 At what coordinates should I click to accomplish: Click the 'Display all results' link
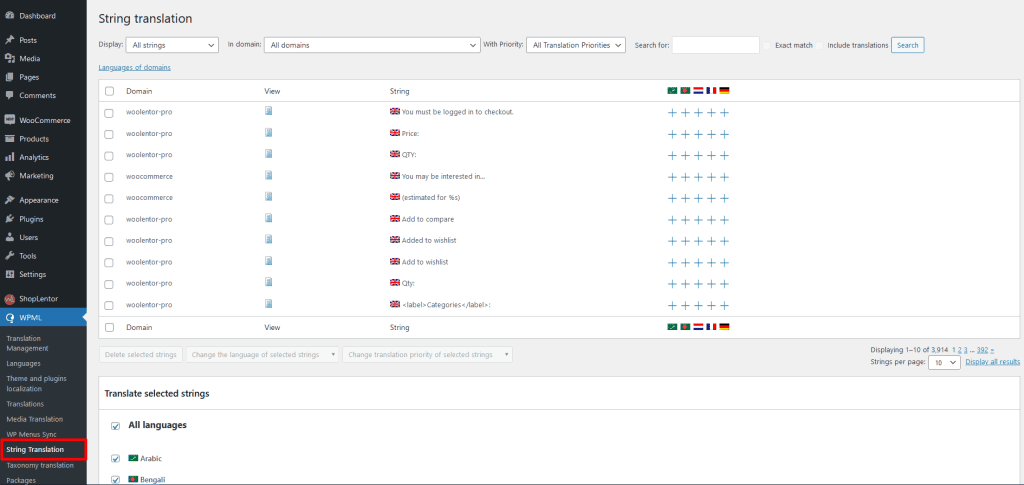click(993, 362)
